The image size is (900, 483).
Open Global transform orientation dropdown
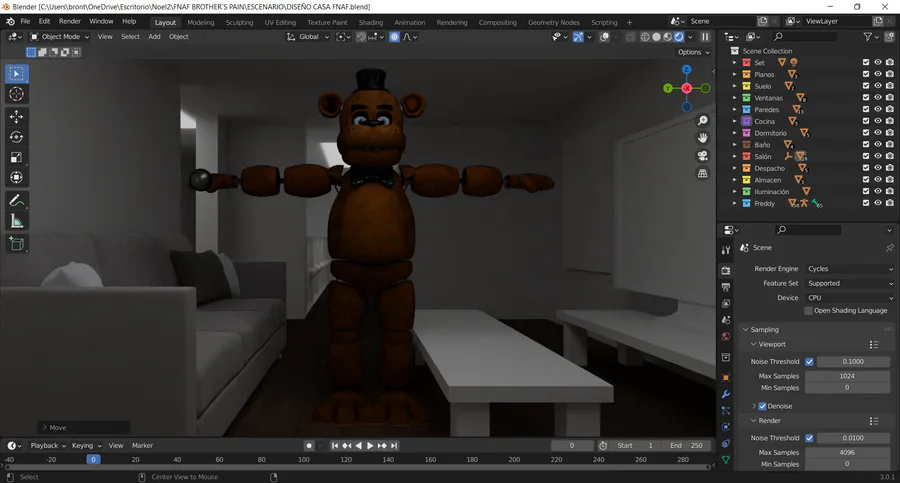pos(308,37)
